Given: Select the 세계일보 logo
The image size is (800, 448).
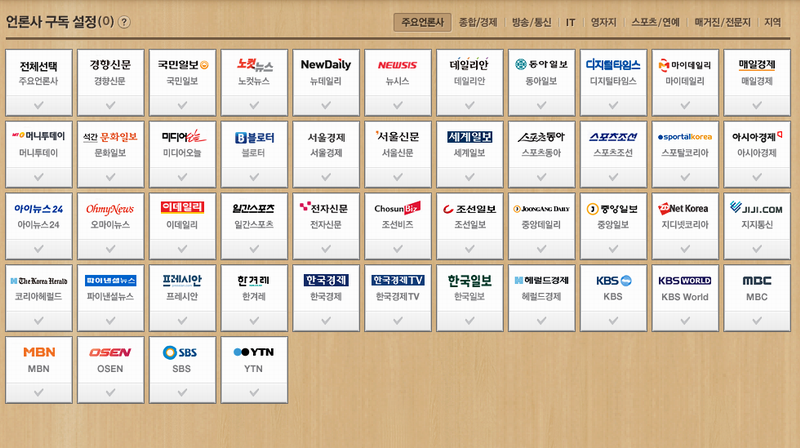Looking at the screenshot, I should [469, 137].
